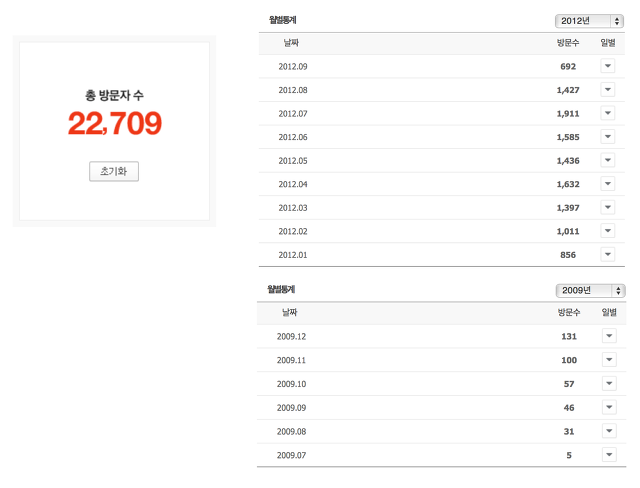Click 일별 column header in 2009 table
This screenshot has width=640, height=488.
[x=609, y=313]
